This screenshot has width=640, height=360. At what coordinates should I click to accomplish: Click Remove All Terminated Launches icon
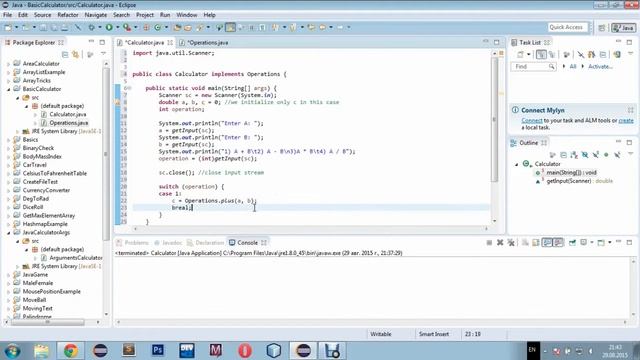(x=511, y=242)
